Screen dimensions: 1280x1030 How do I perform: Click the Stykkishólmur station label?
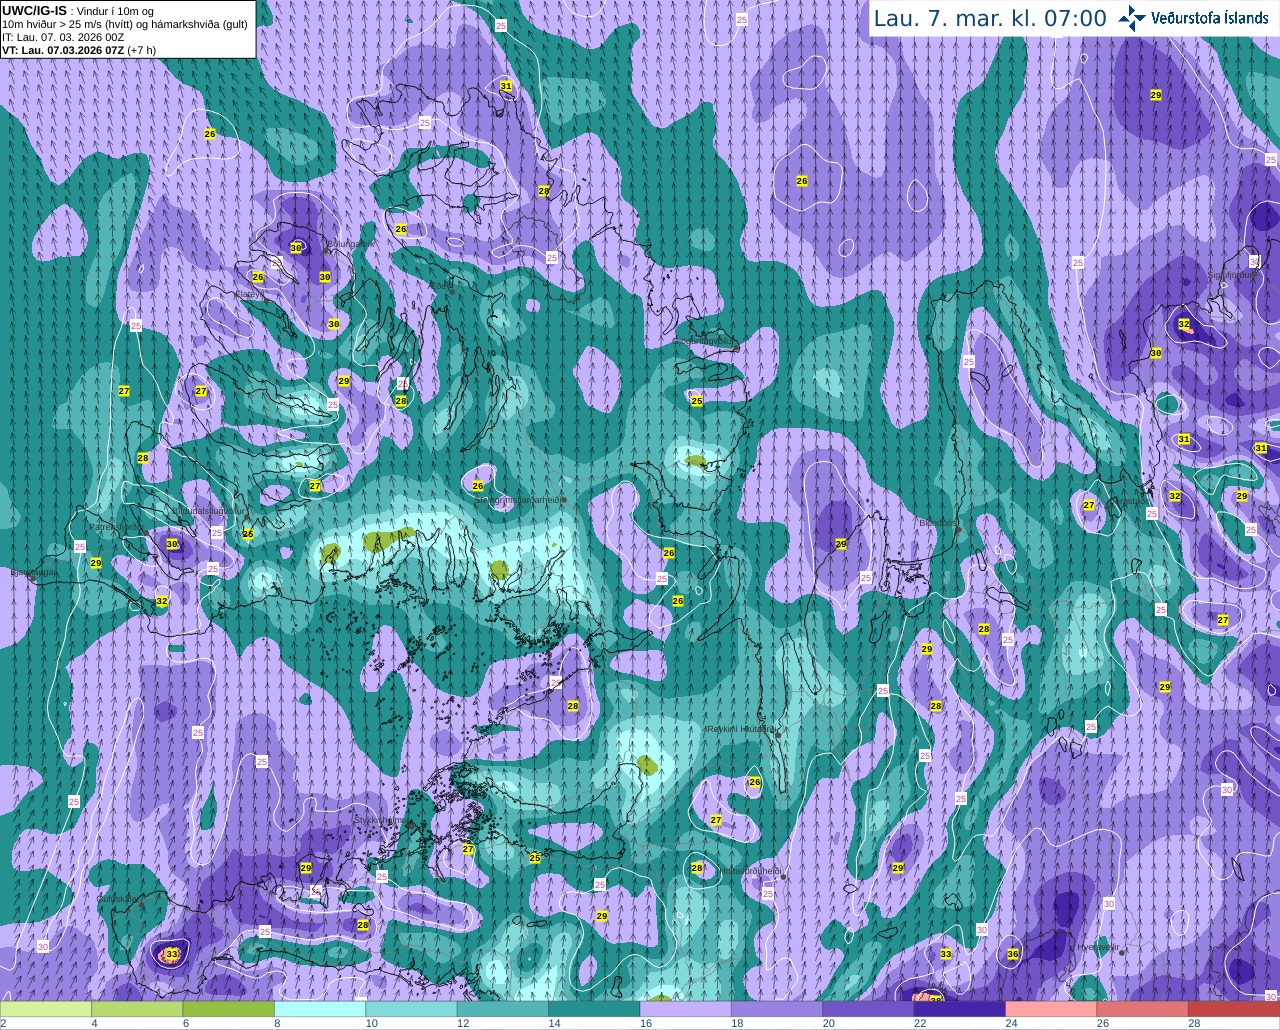380,820
